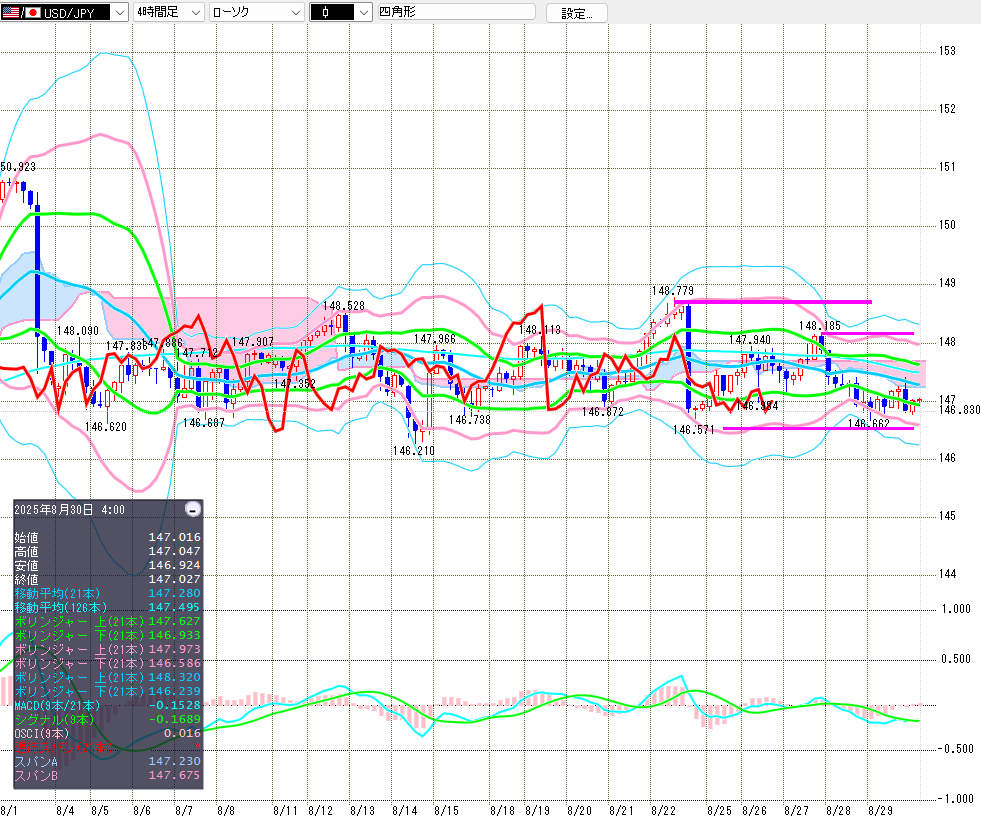981x821 pixels.
Task: Click the 153 price axis label
Action: (x=947, y=51)
